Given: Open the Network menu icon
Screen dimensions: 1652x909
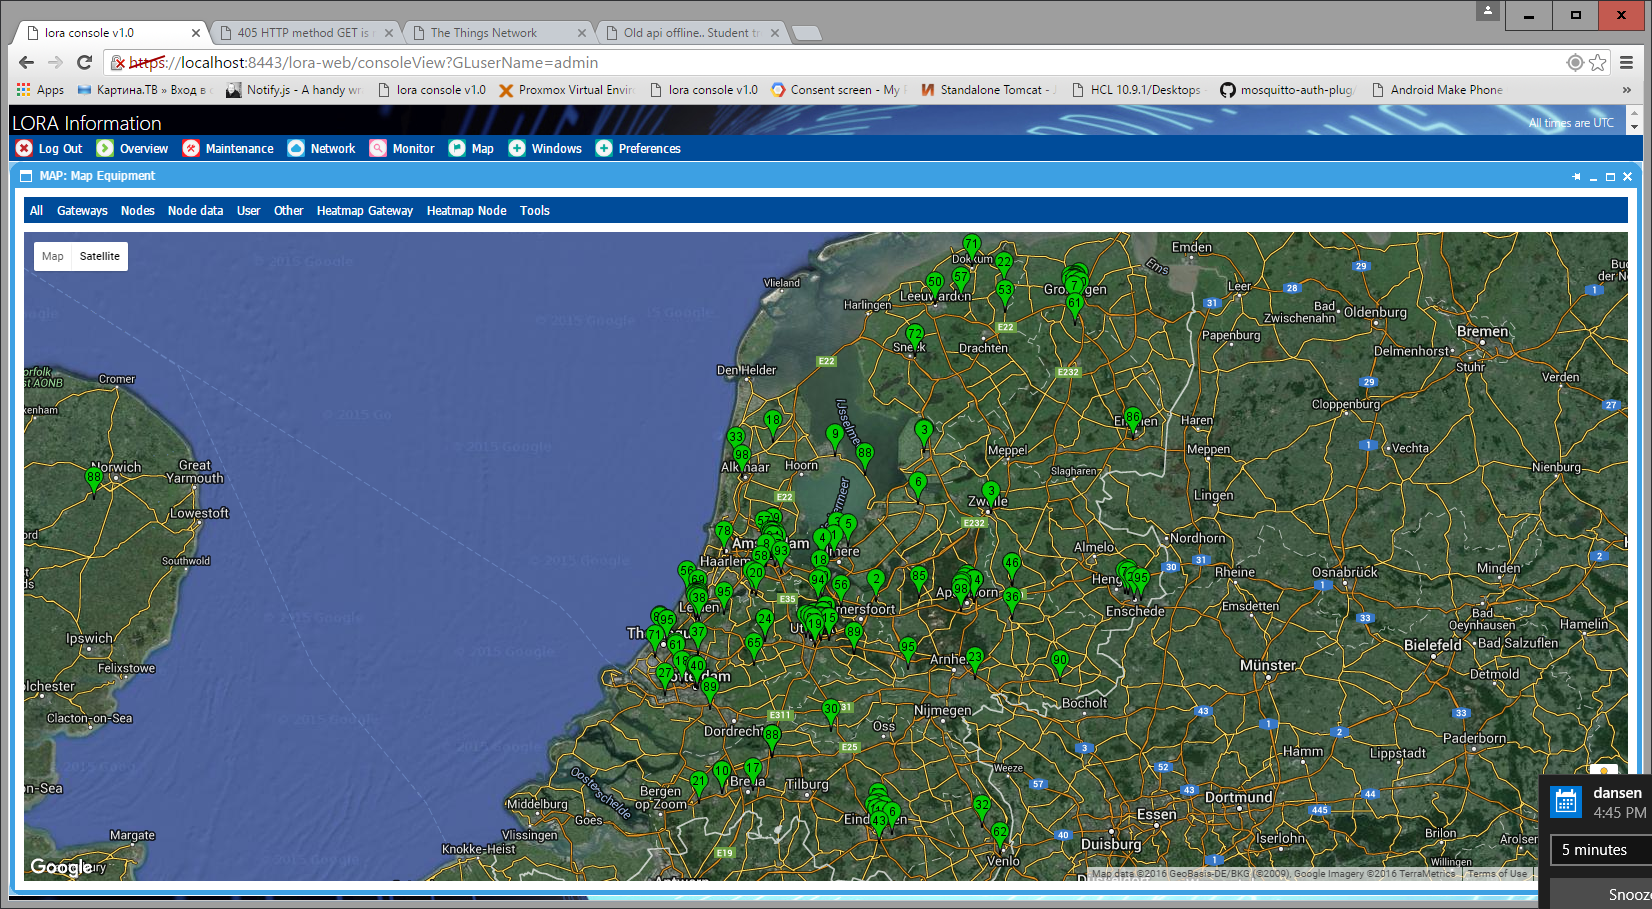Looking at the screenshot, I should click(x=296, y=148).
